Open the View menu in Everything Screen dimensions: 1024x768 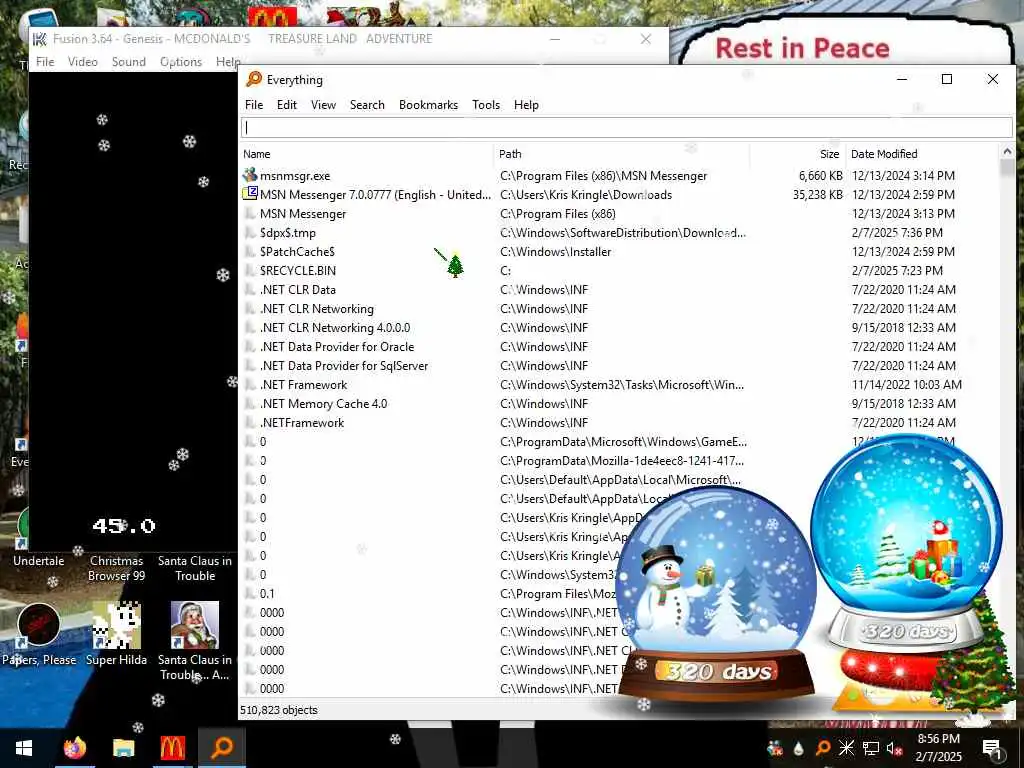point(323,104)
